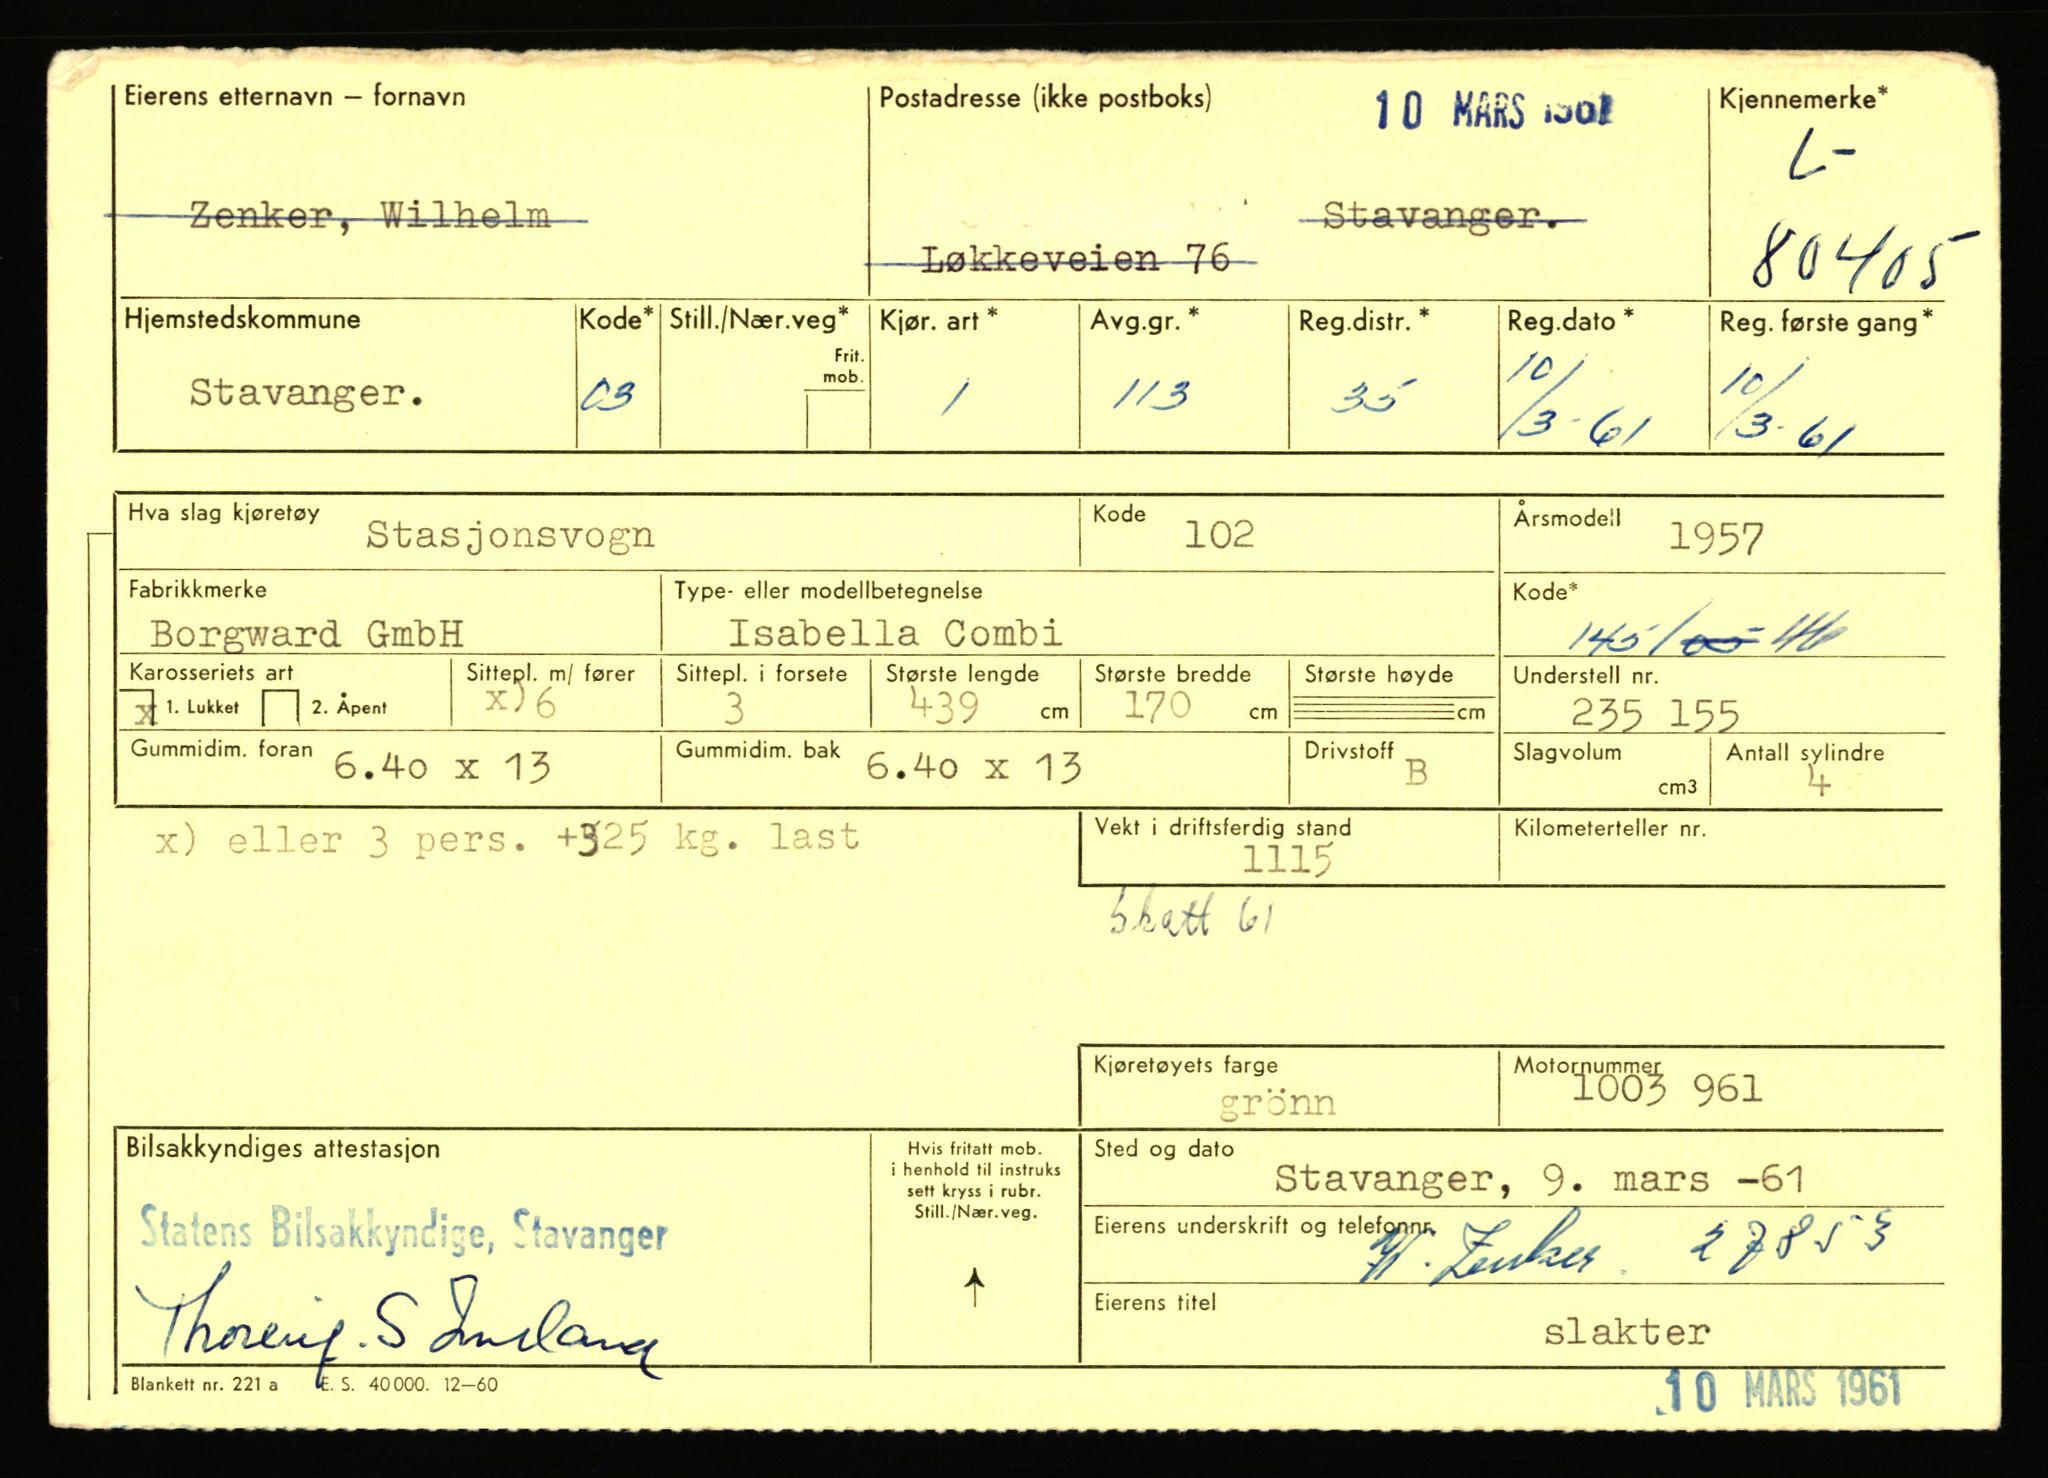2048x1478 pixels.
Task: Click the 'Sittepl. i forsete' value '3'
Action: (x=734, y=709)
